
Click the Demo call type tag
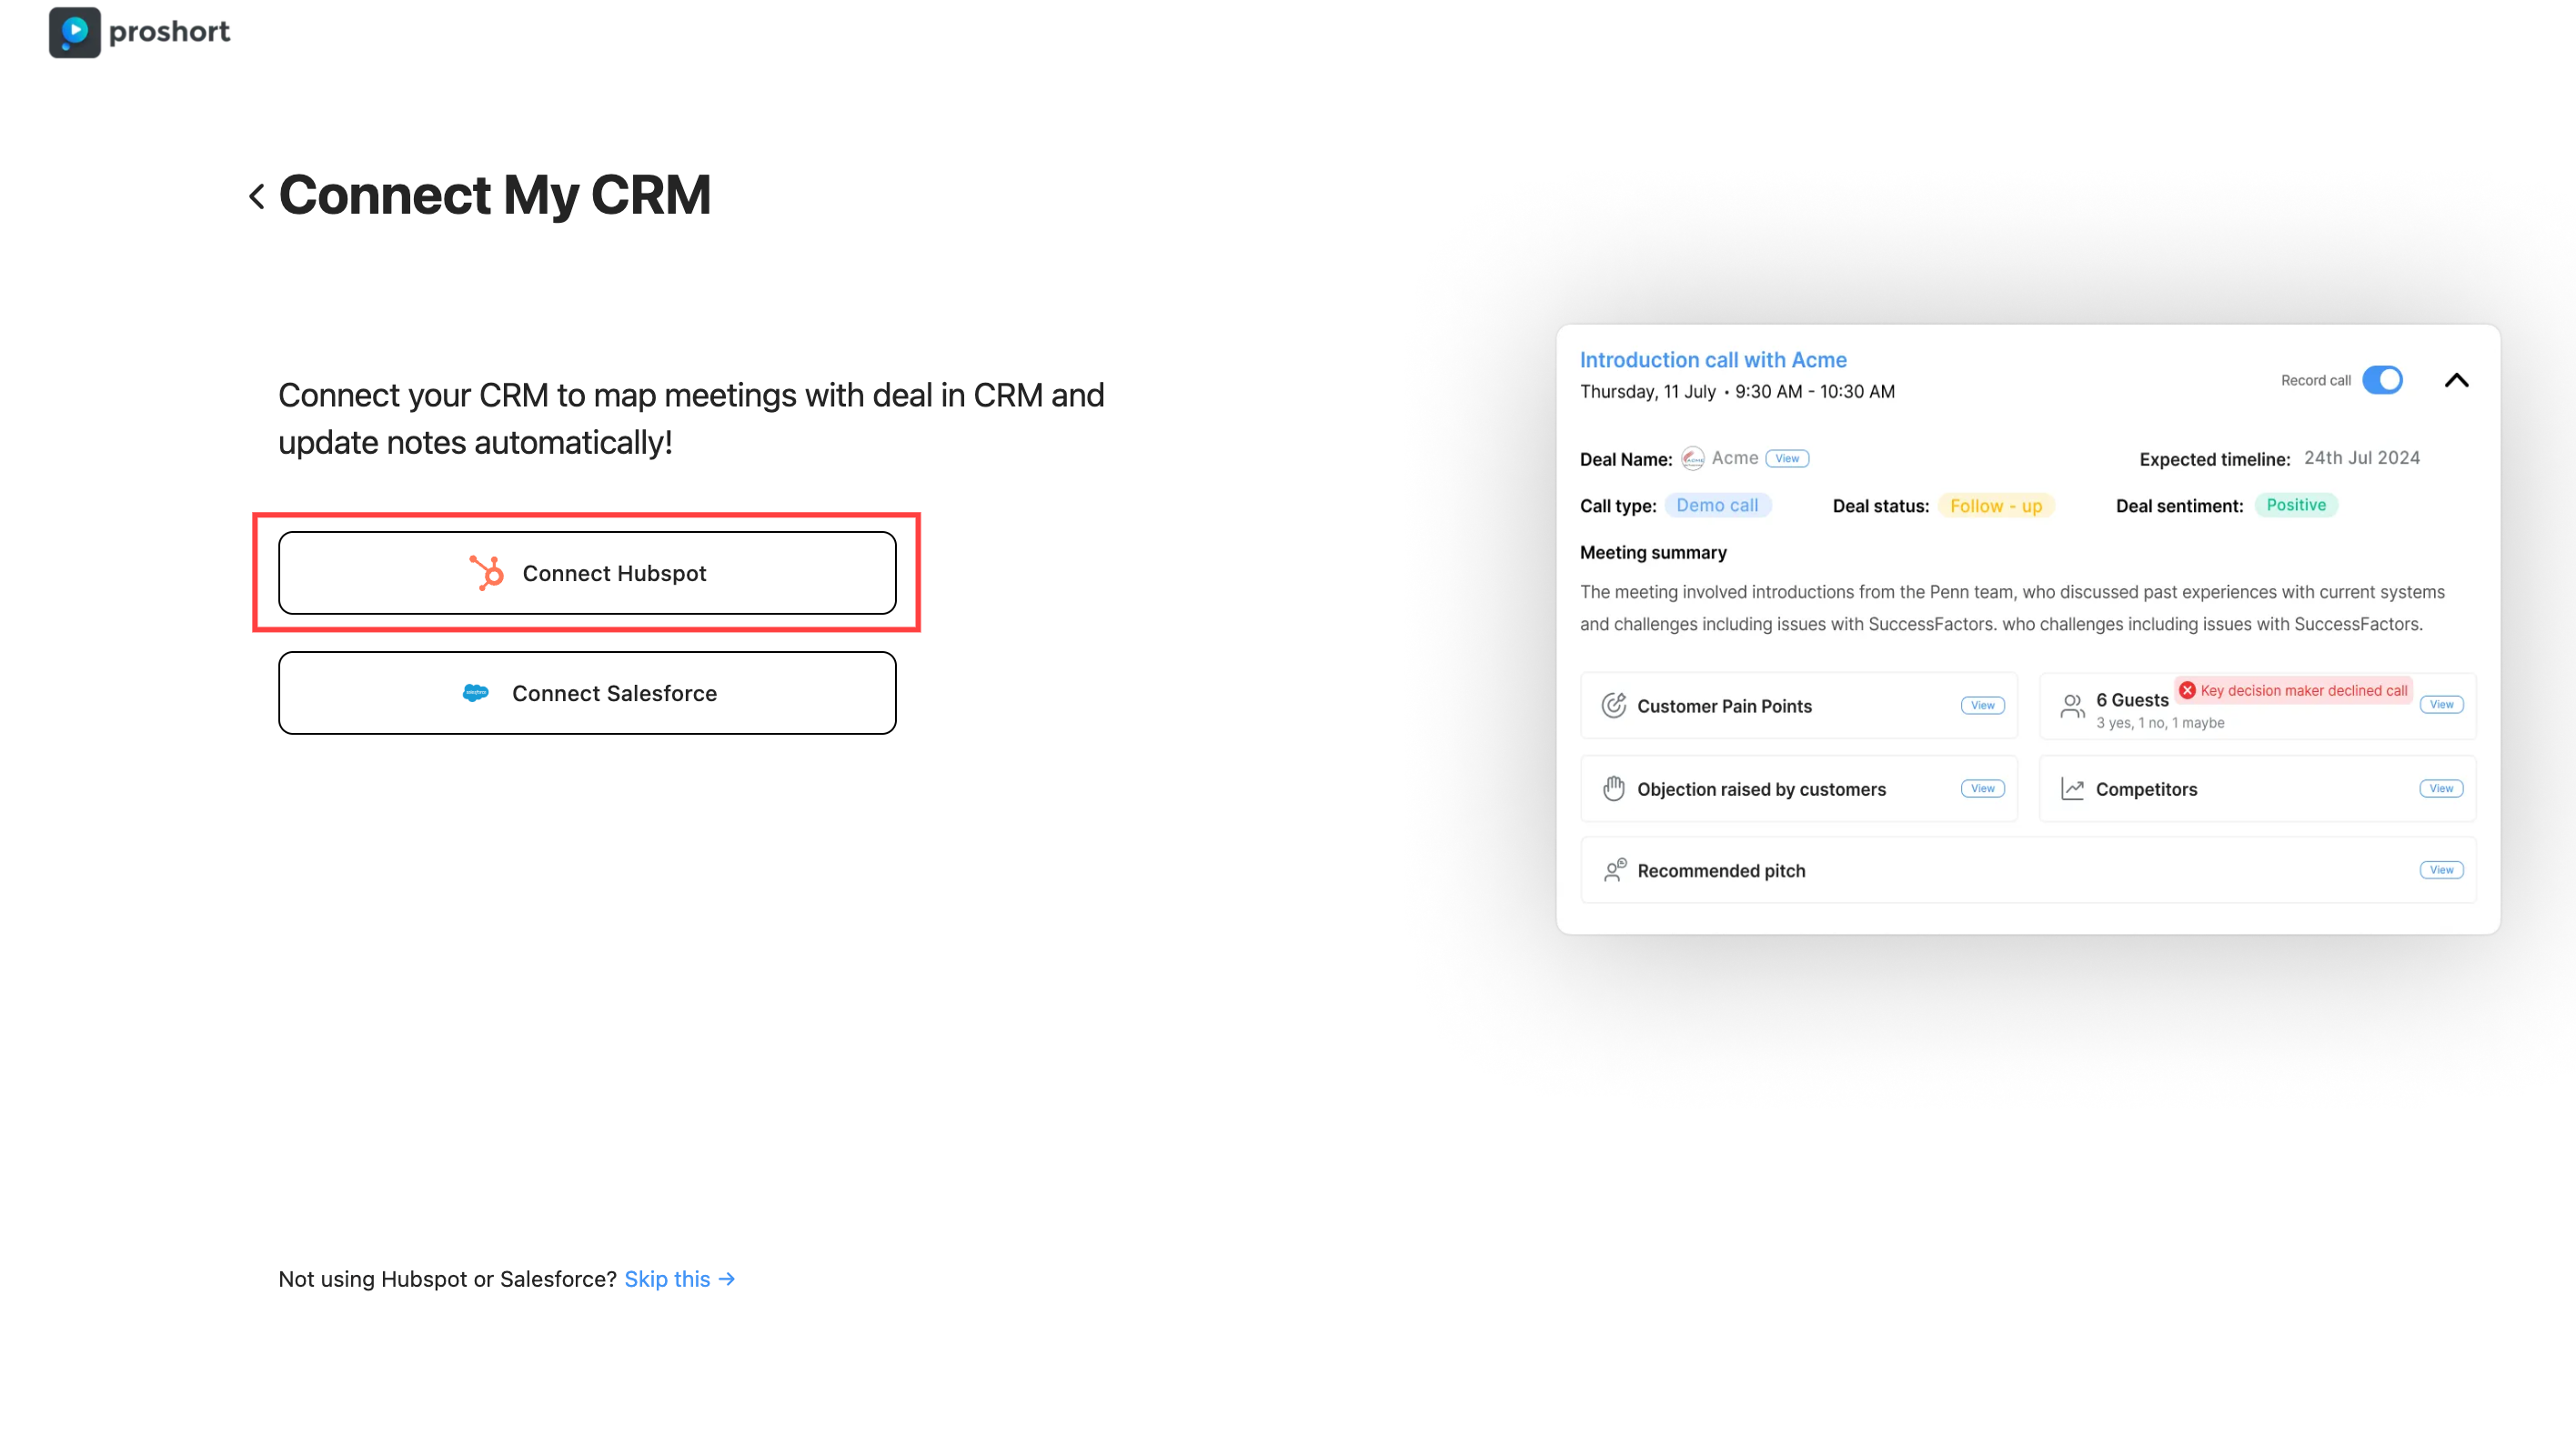(1717, 505)
